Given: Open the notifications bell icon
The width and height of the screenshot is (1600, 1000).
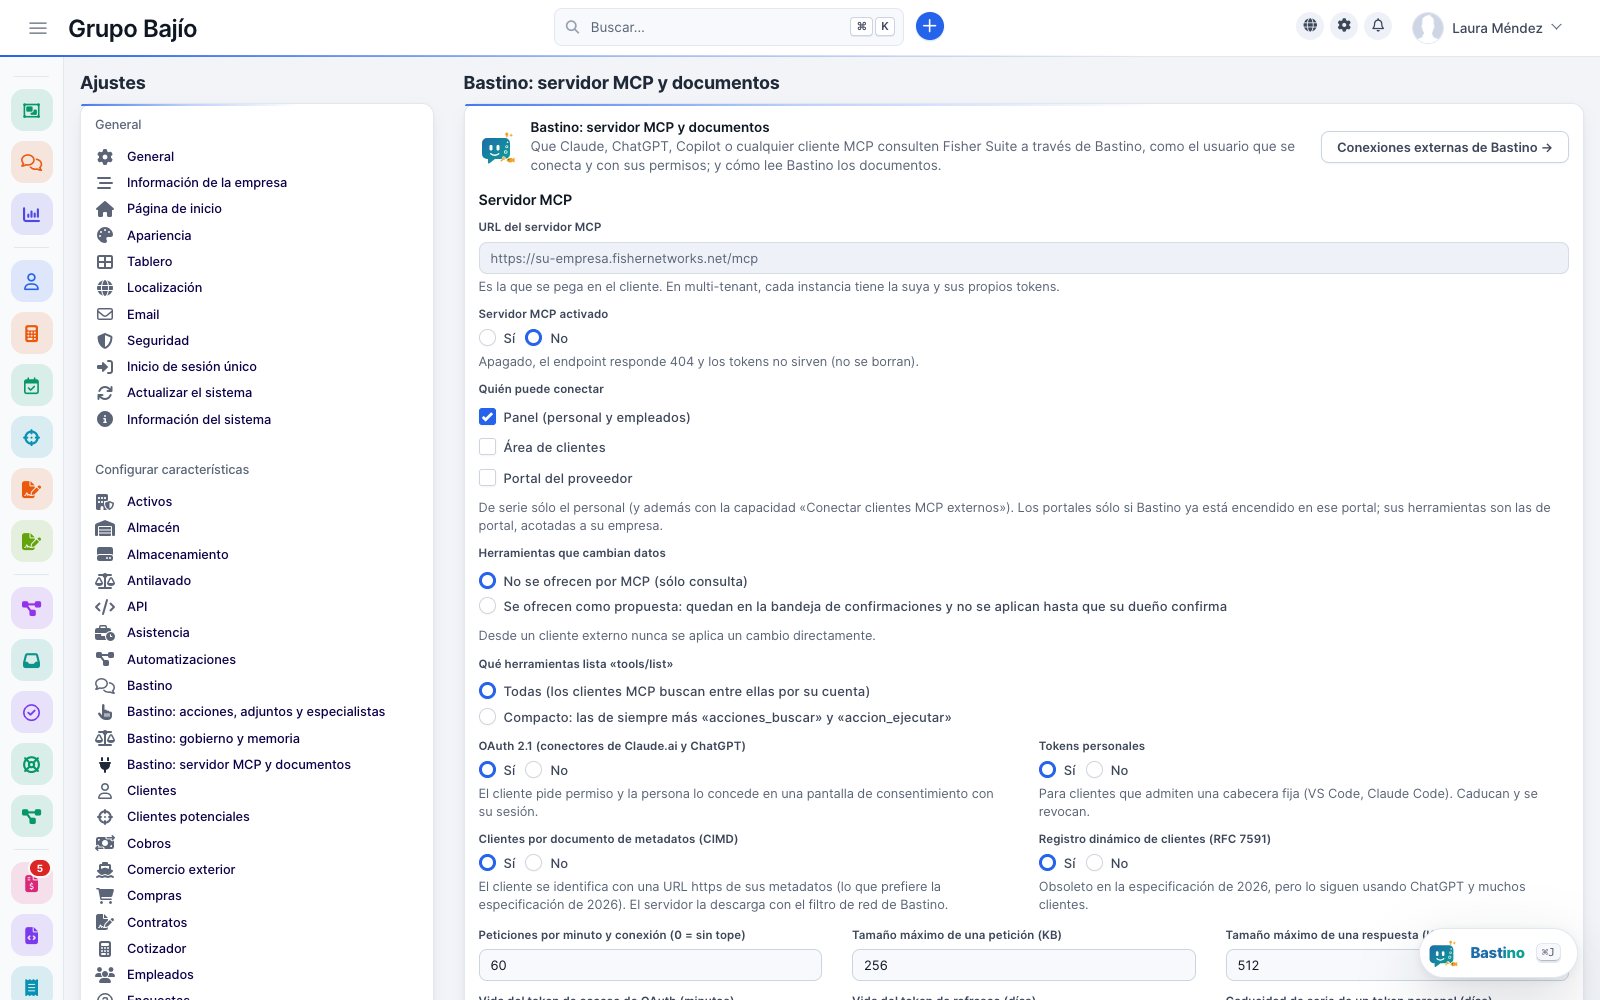Looking at the screenshot, I should point(1378,26).
